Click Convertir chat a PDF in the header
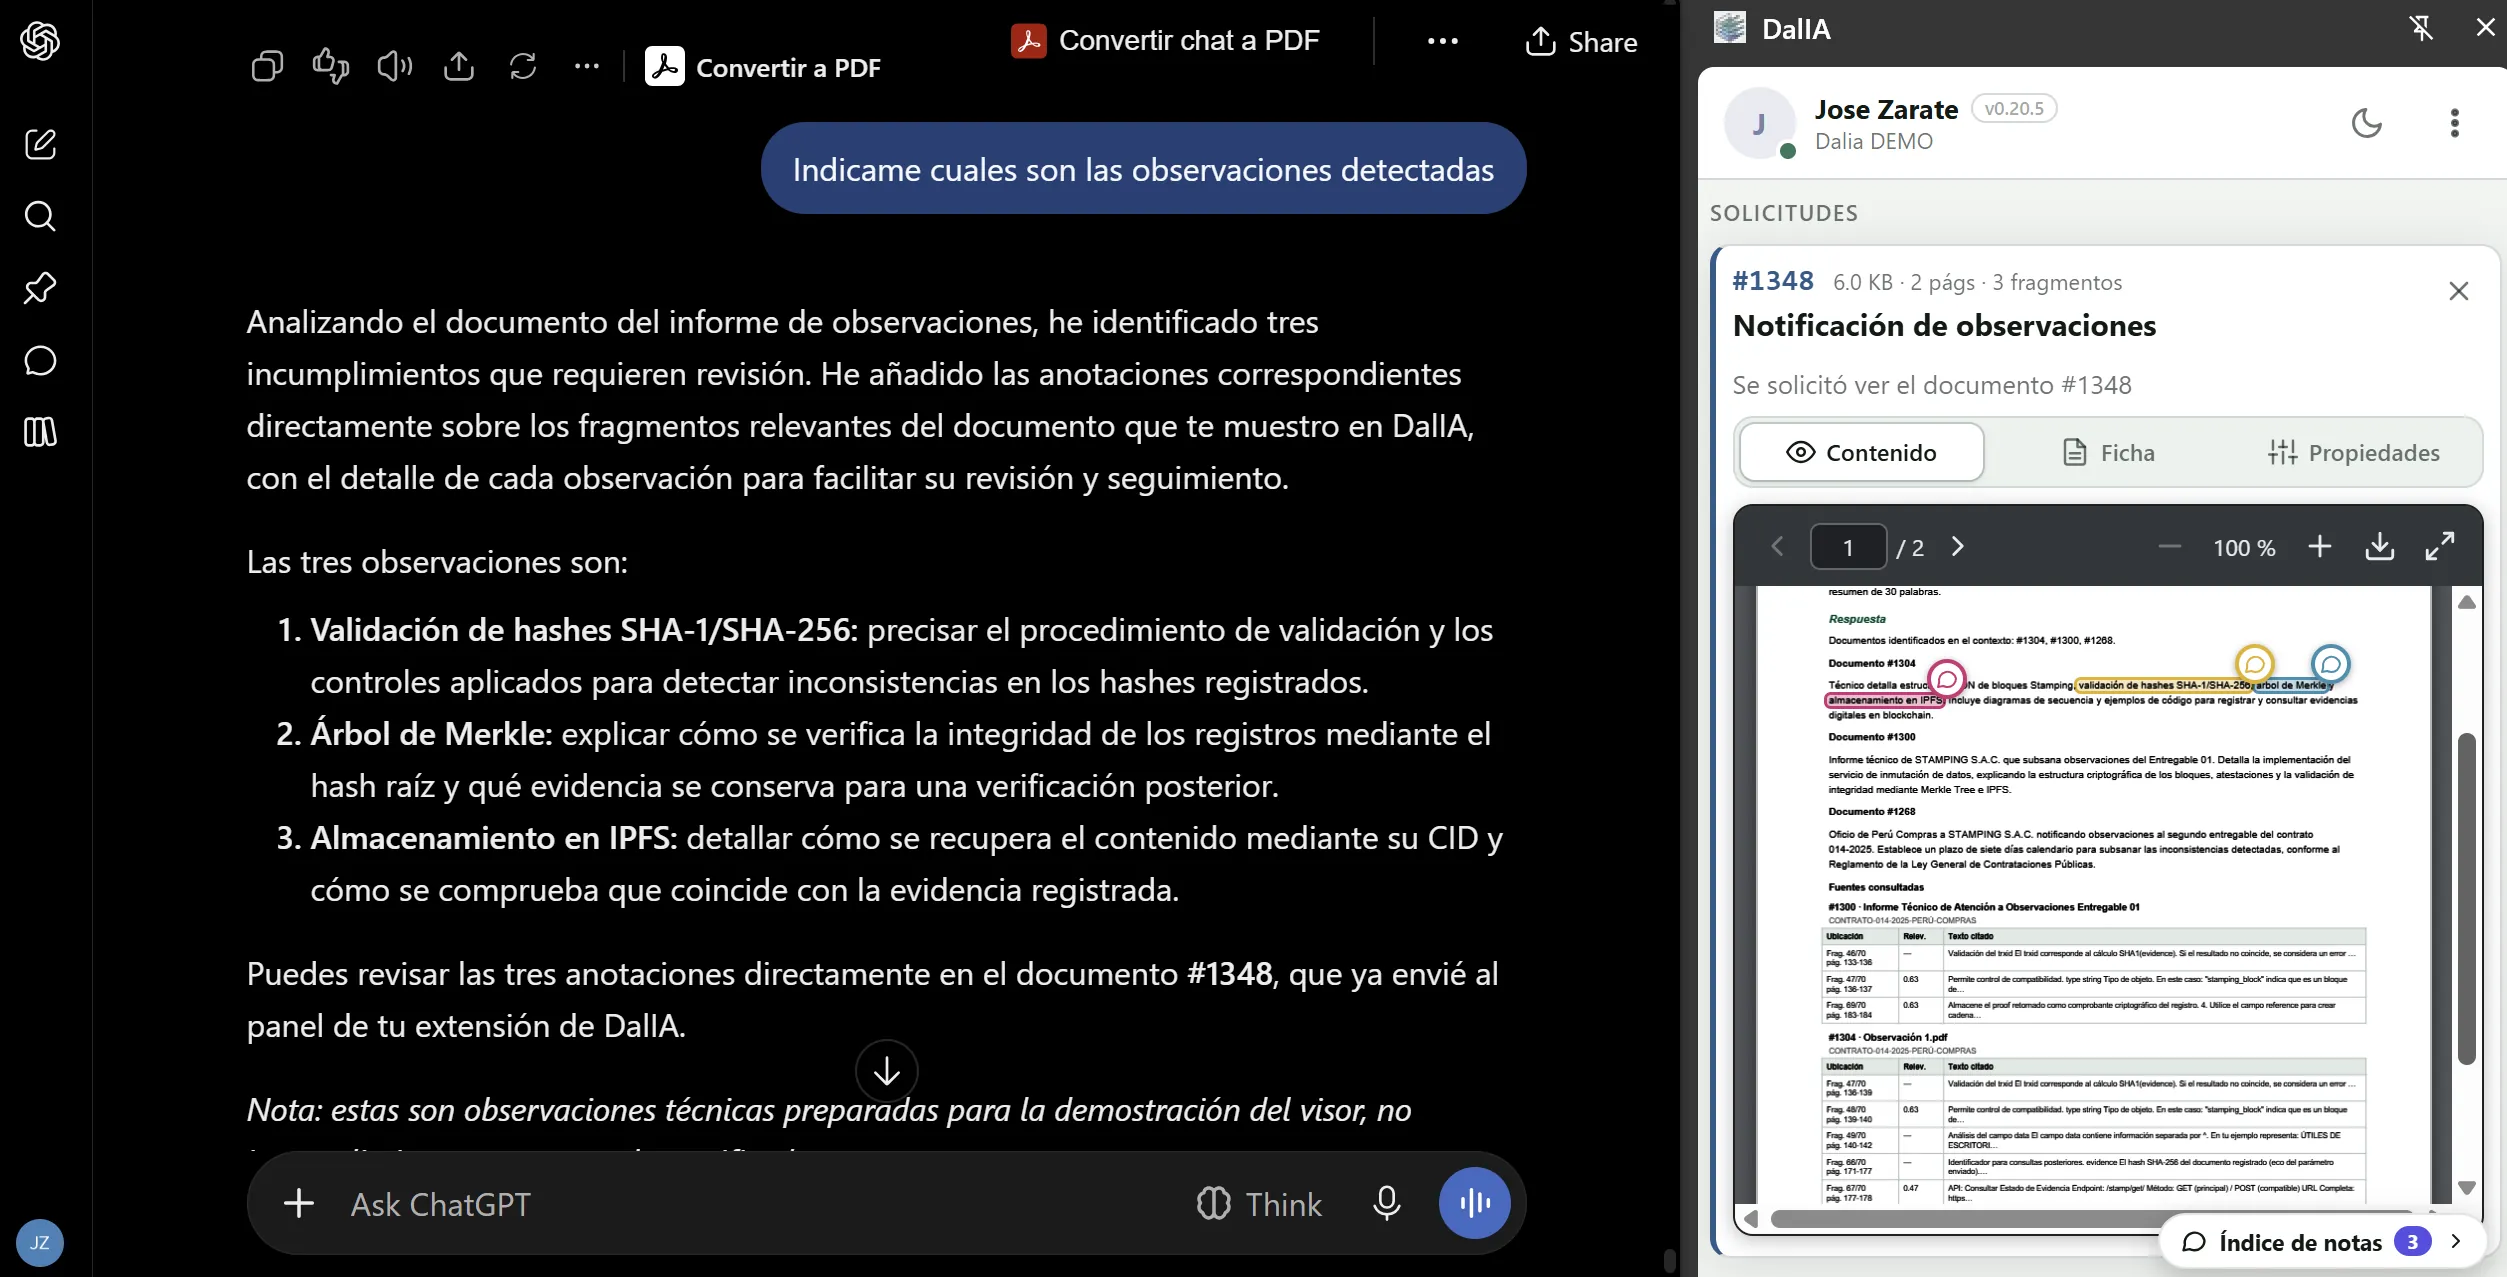2507x1277 pixels. click(1165, 40)
